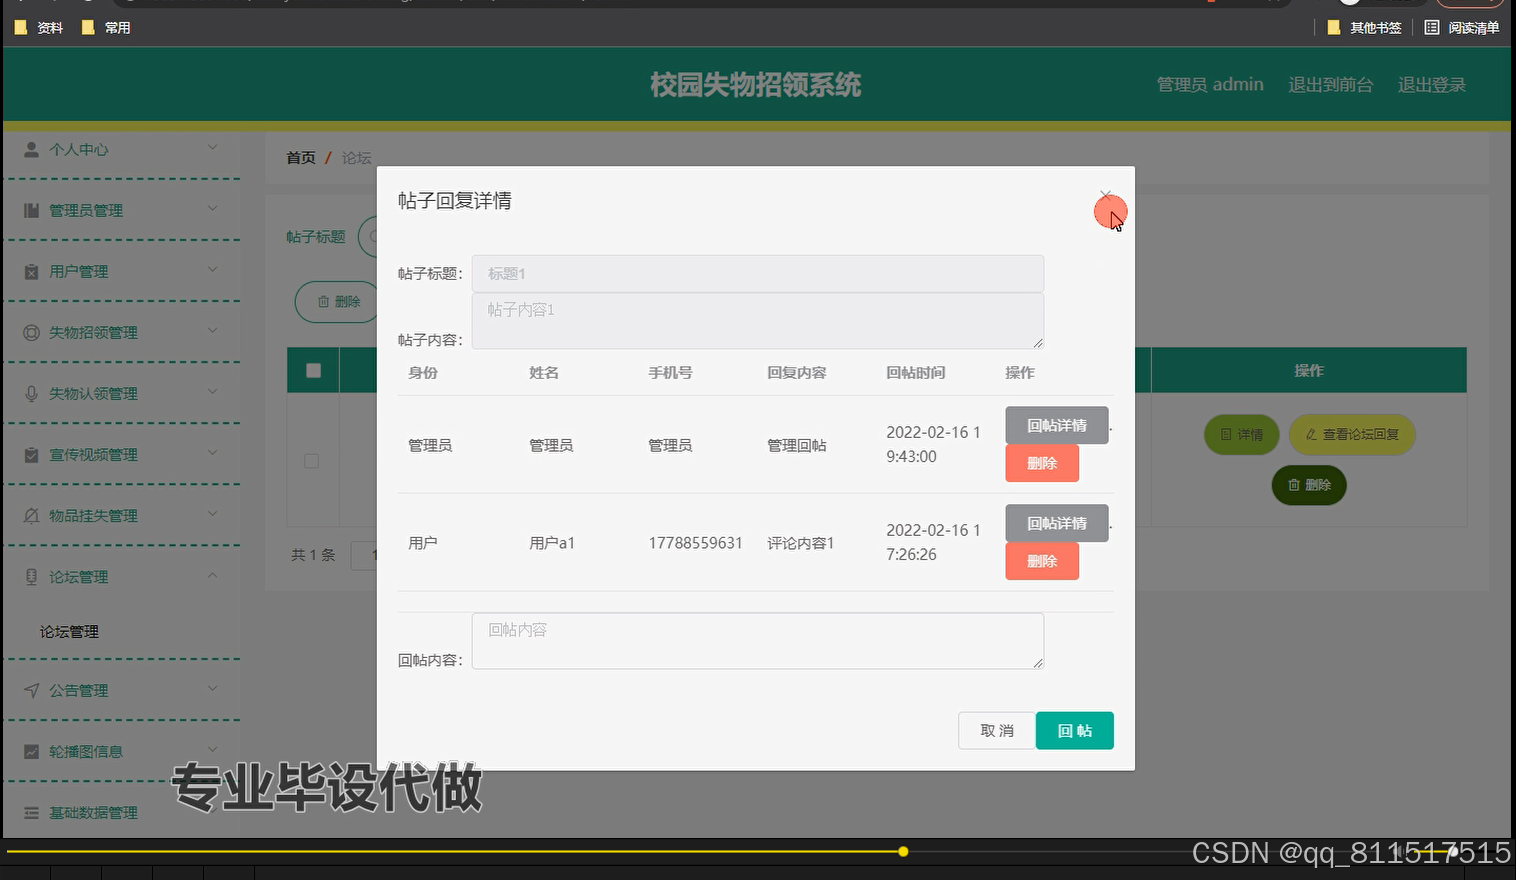Tick the forum row checkbox
This screenshot has width=1516, height=880.
coord(312,461)
